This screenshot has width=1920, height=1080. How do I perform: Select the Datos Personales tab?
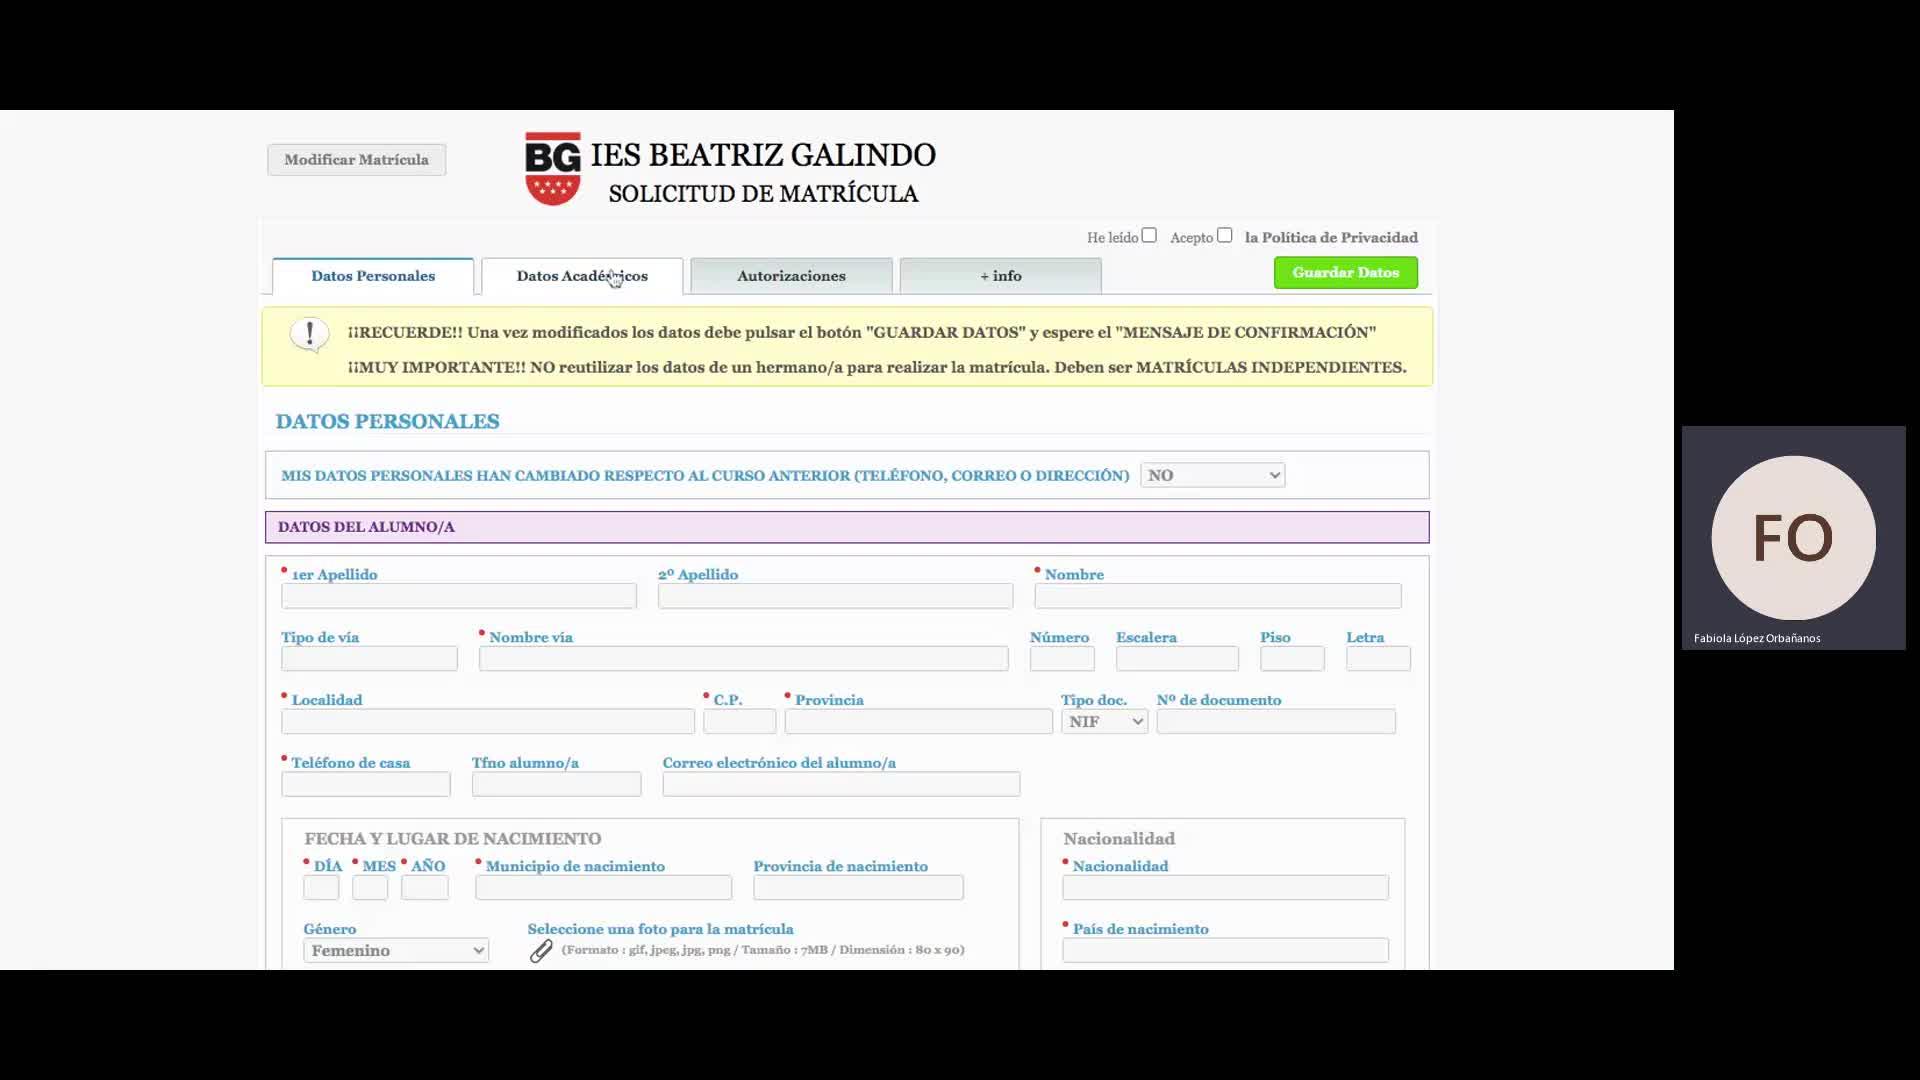pos(373,276)
